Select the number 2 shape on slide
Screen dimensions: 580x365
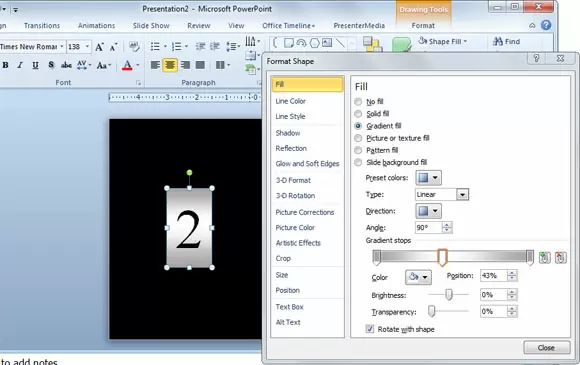tap(189, 228)
